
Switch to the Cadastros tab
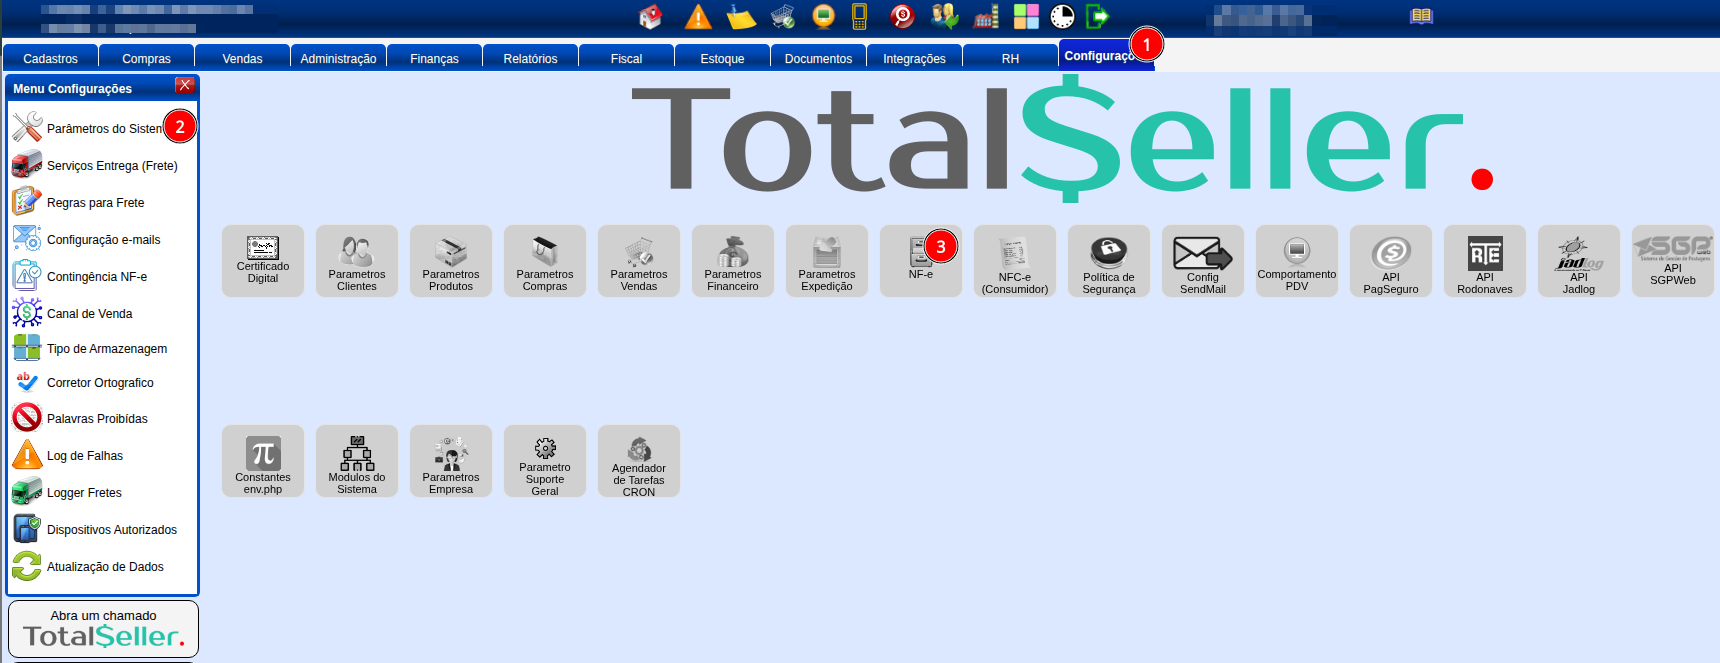(x=51, y=58)
